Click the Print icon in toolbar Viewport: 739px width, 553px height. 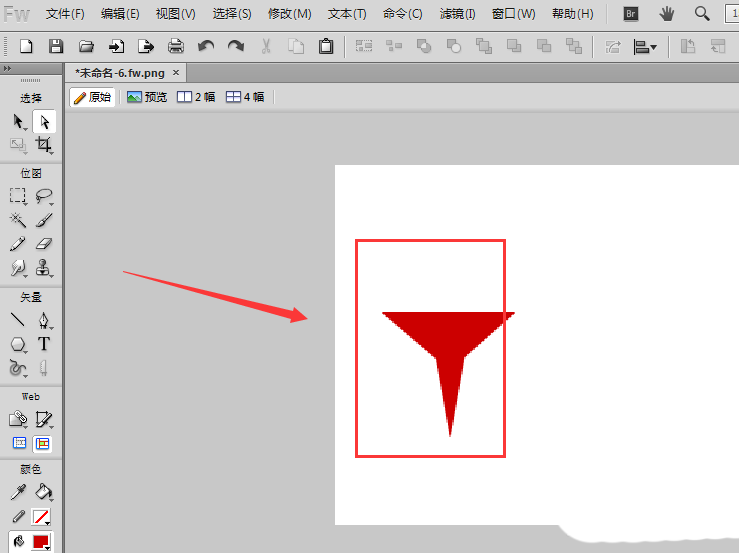[x=176, y=46]
